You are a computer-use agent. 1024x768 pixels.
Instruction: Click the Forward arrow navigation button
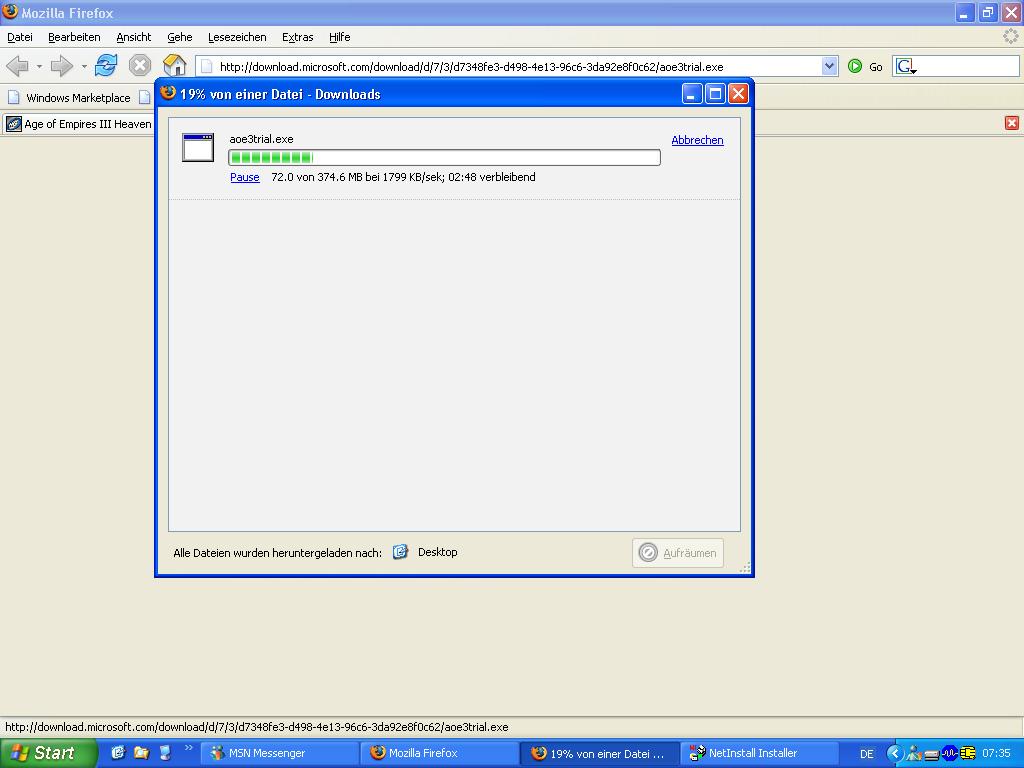click(62, 66)
